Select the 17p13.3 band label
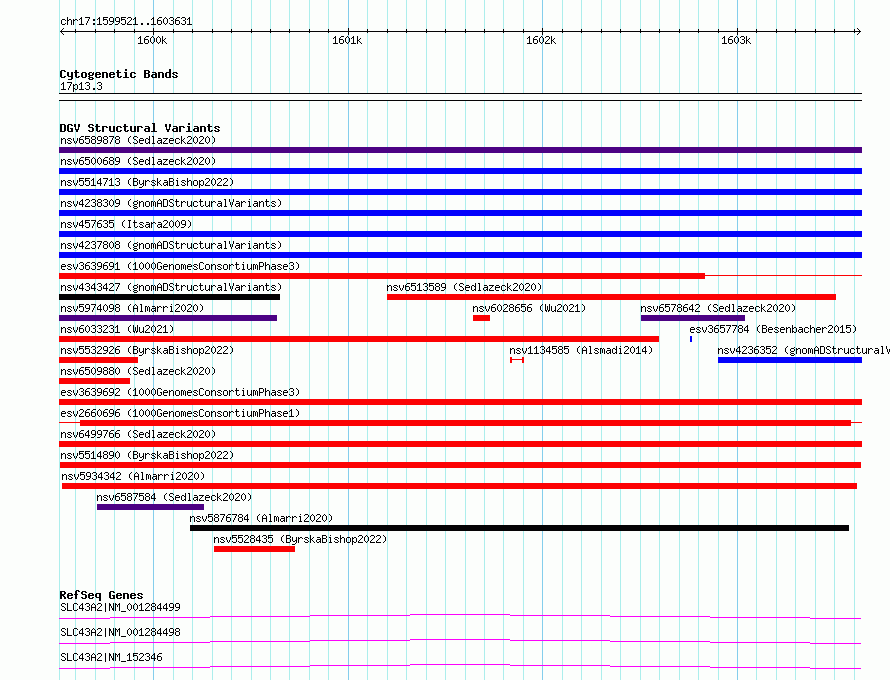Image resolution: width=890 pixels, height=680 pixels. point(81,87)
